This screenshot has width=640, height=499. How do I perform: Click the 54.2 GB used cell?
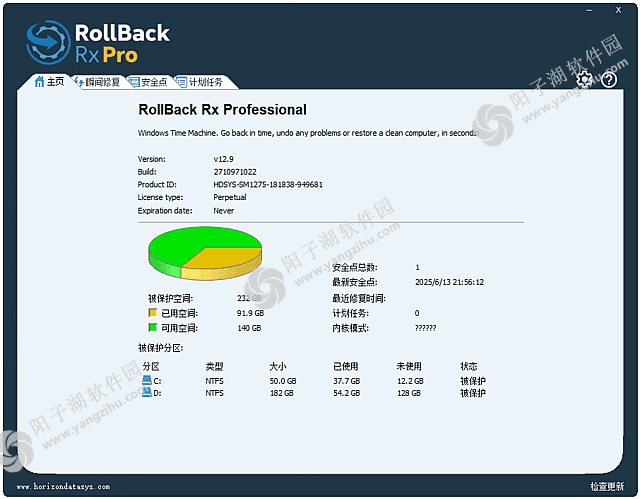(x=347, y=393)
